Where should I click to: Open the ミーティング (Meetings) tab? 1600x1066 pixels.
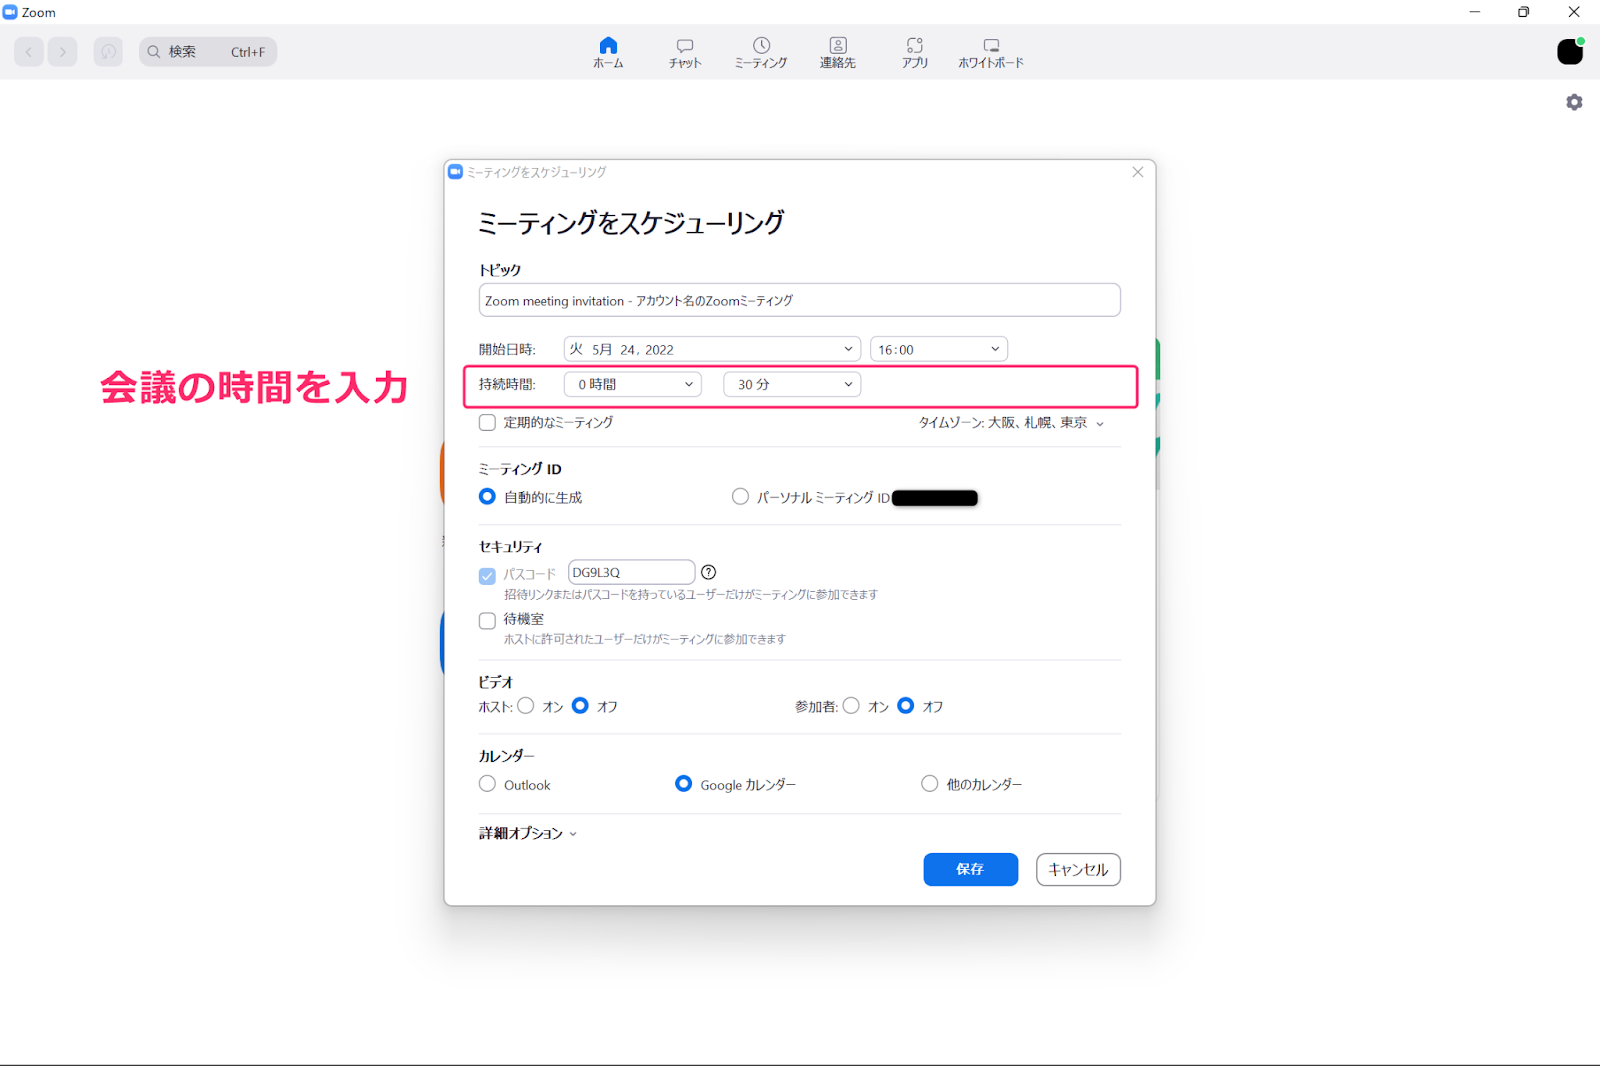point(761,52)
